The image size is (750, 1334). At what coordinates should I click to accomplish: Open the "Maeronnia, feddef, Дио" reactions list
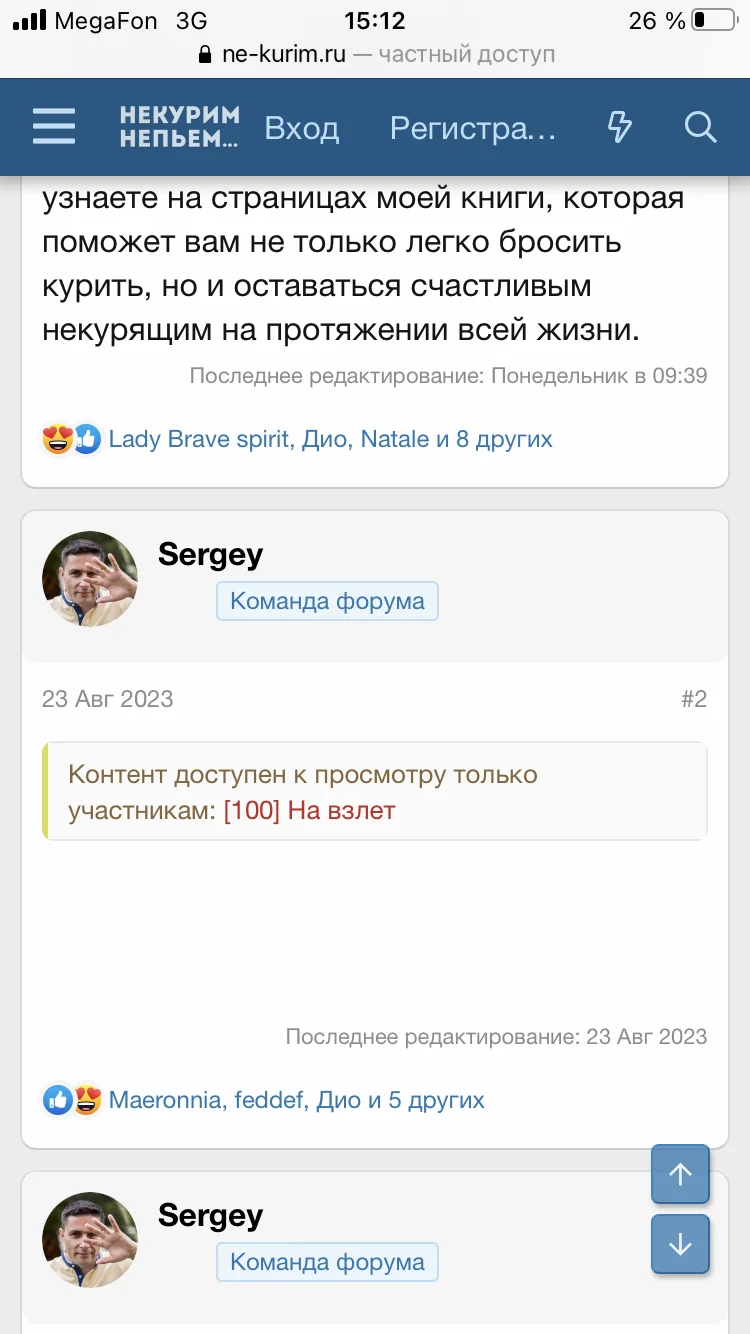pos(296,1100)
